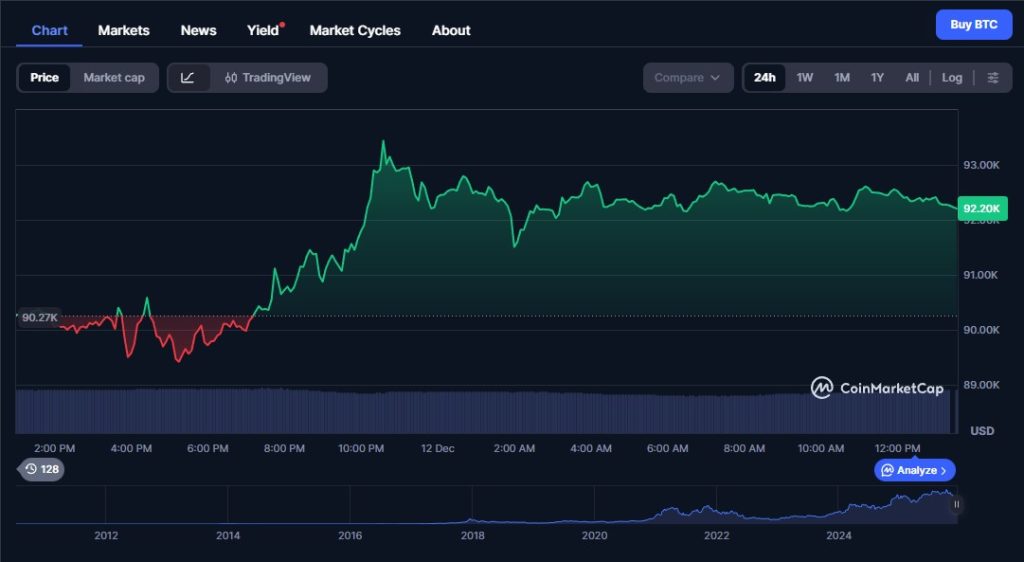Click the range slider pause handle

tap(956, 505)
